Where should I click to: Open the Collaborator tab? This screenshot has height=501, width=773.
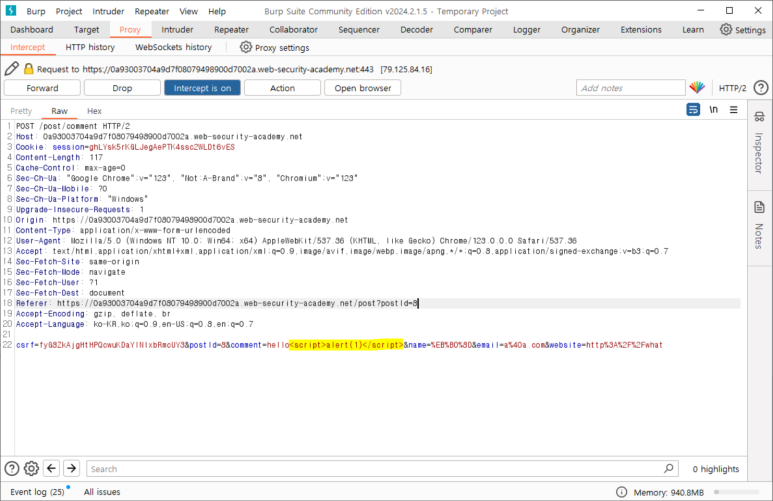pyautogui.click(x=293, y=30)
